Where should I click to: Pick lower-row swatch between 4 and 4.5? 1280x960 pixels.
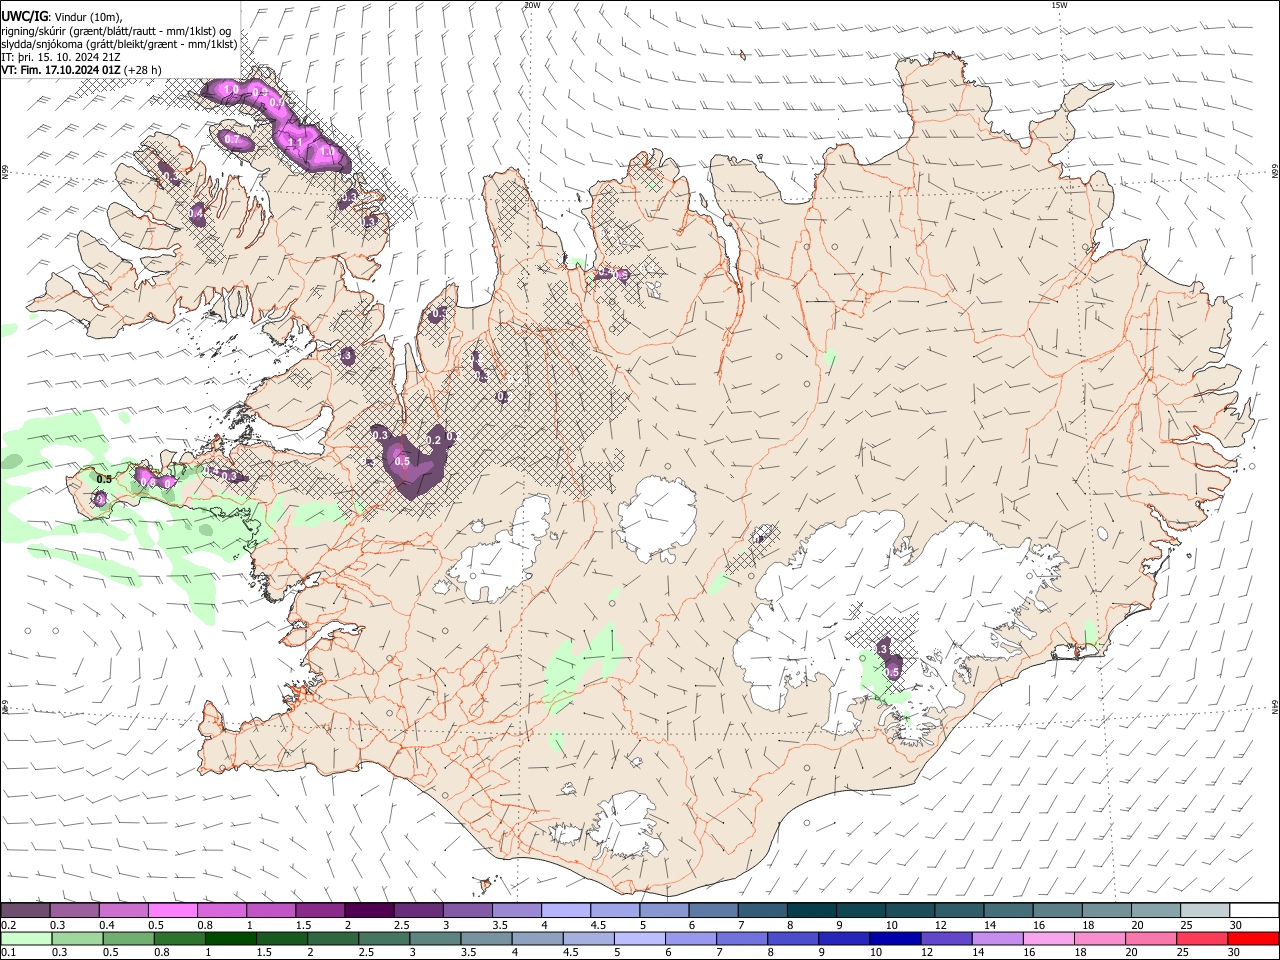click(538, 938)
